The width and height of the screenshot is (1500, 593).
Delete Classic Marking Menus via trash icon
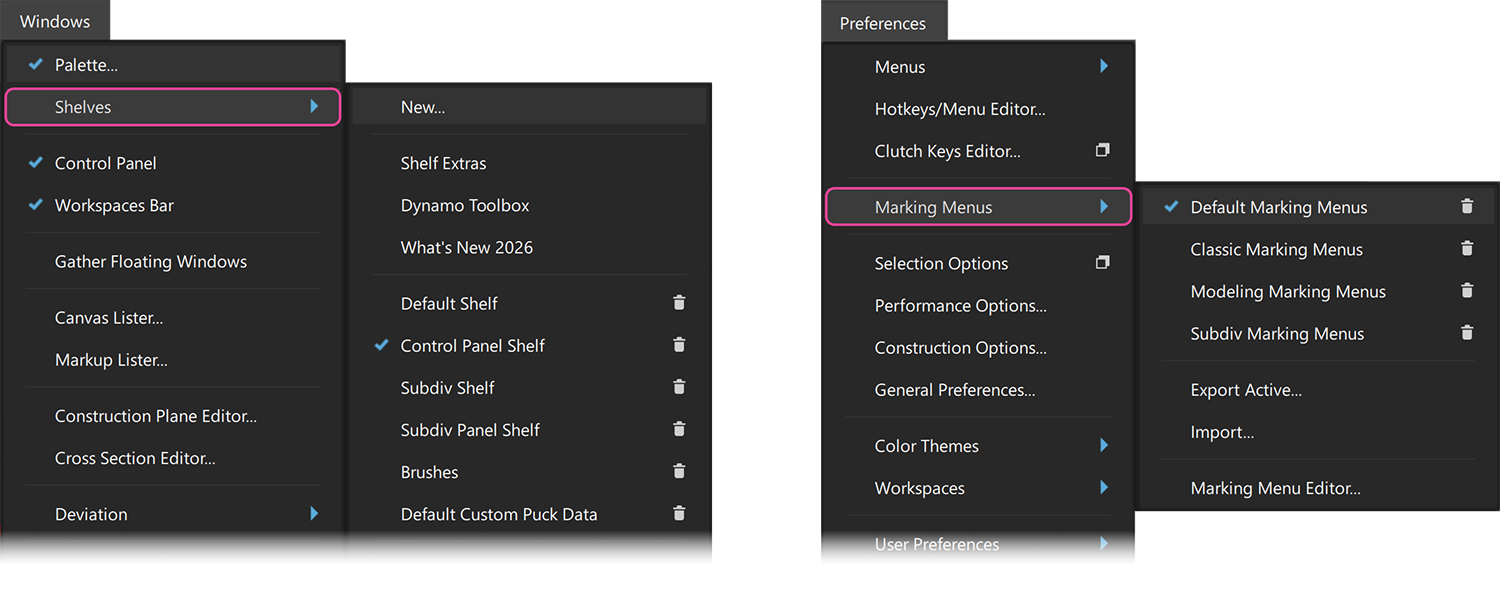coord(1467,249)
